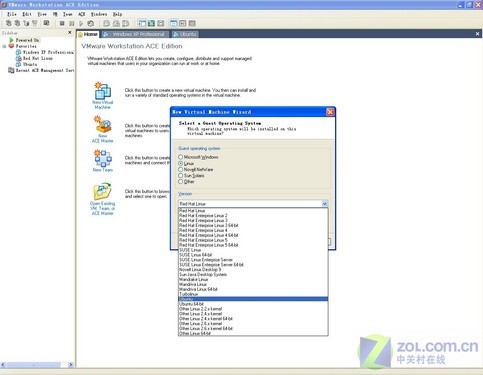This screenshot has width=483, height=375.
Task: Open the ACE menu
Action: [82, 14]
